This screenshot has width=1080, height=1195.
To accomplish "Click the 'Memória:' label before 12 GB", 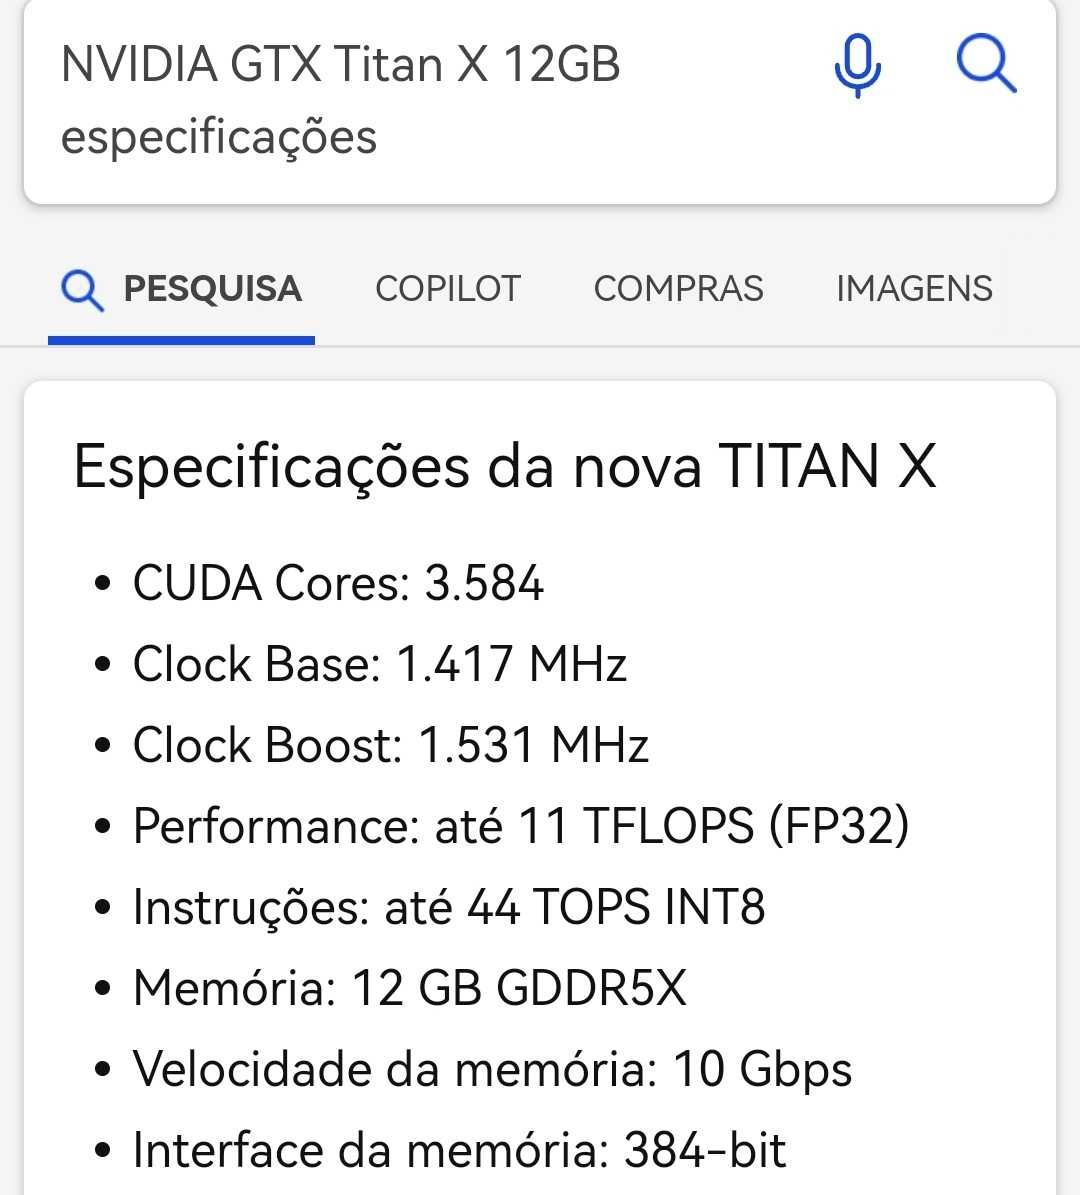I will click(234, 989).
